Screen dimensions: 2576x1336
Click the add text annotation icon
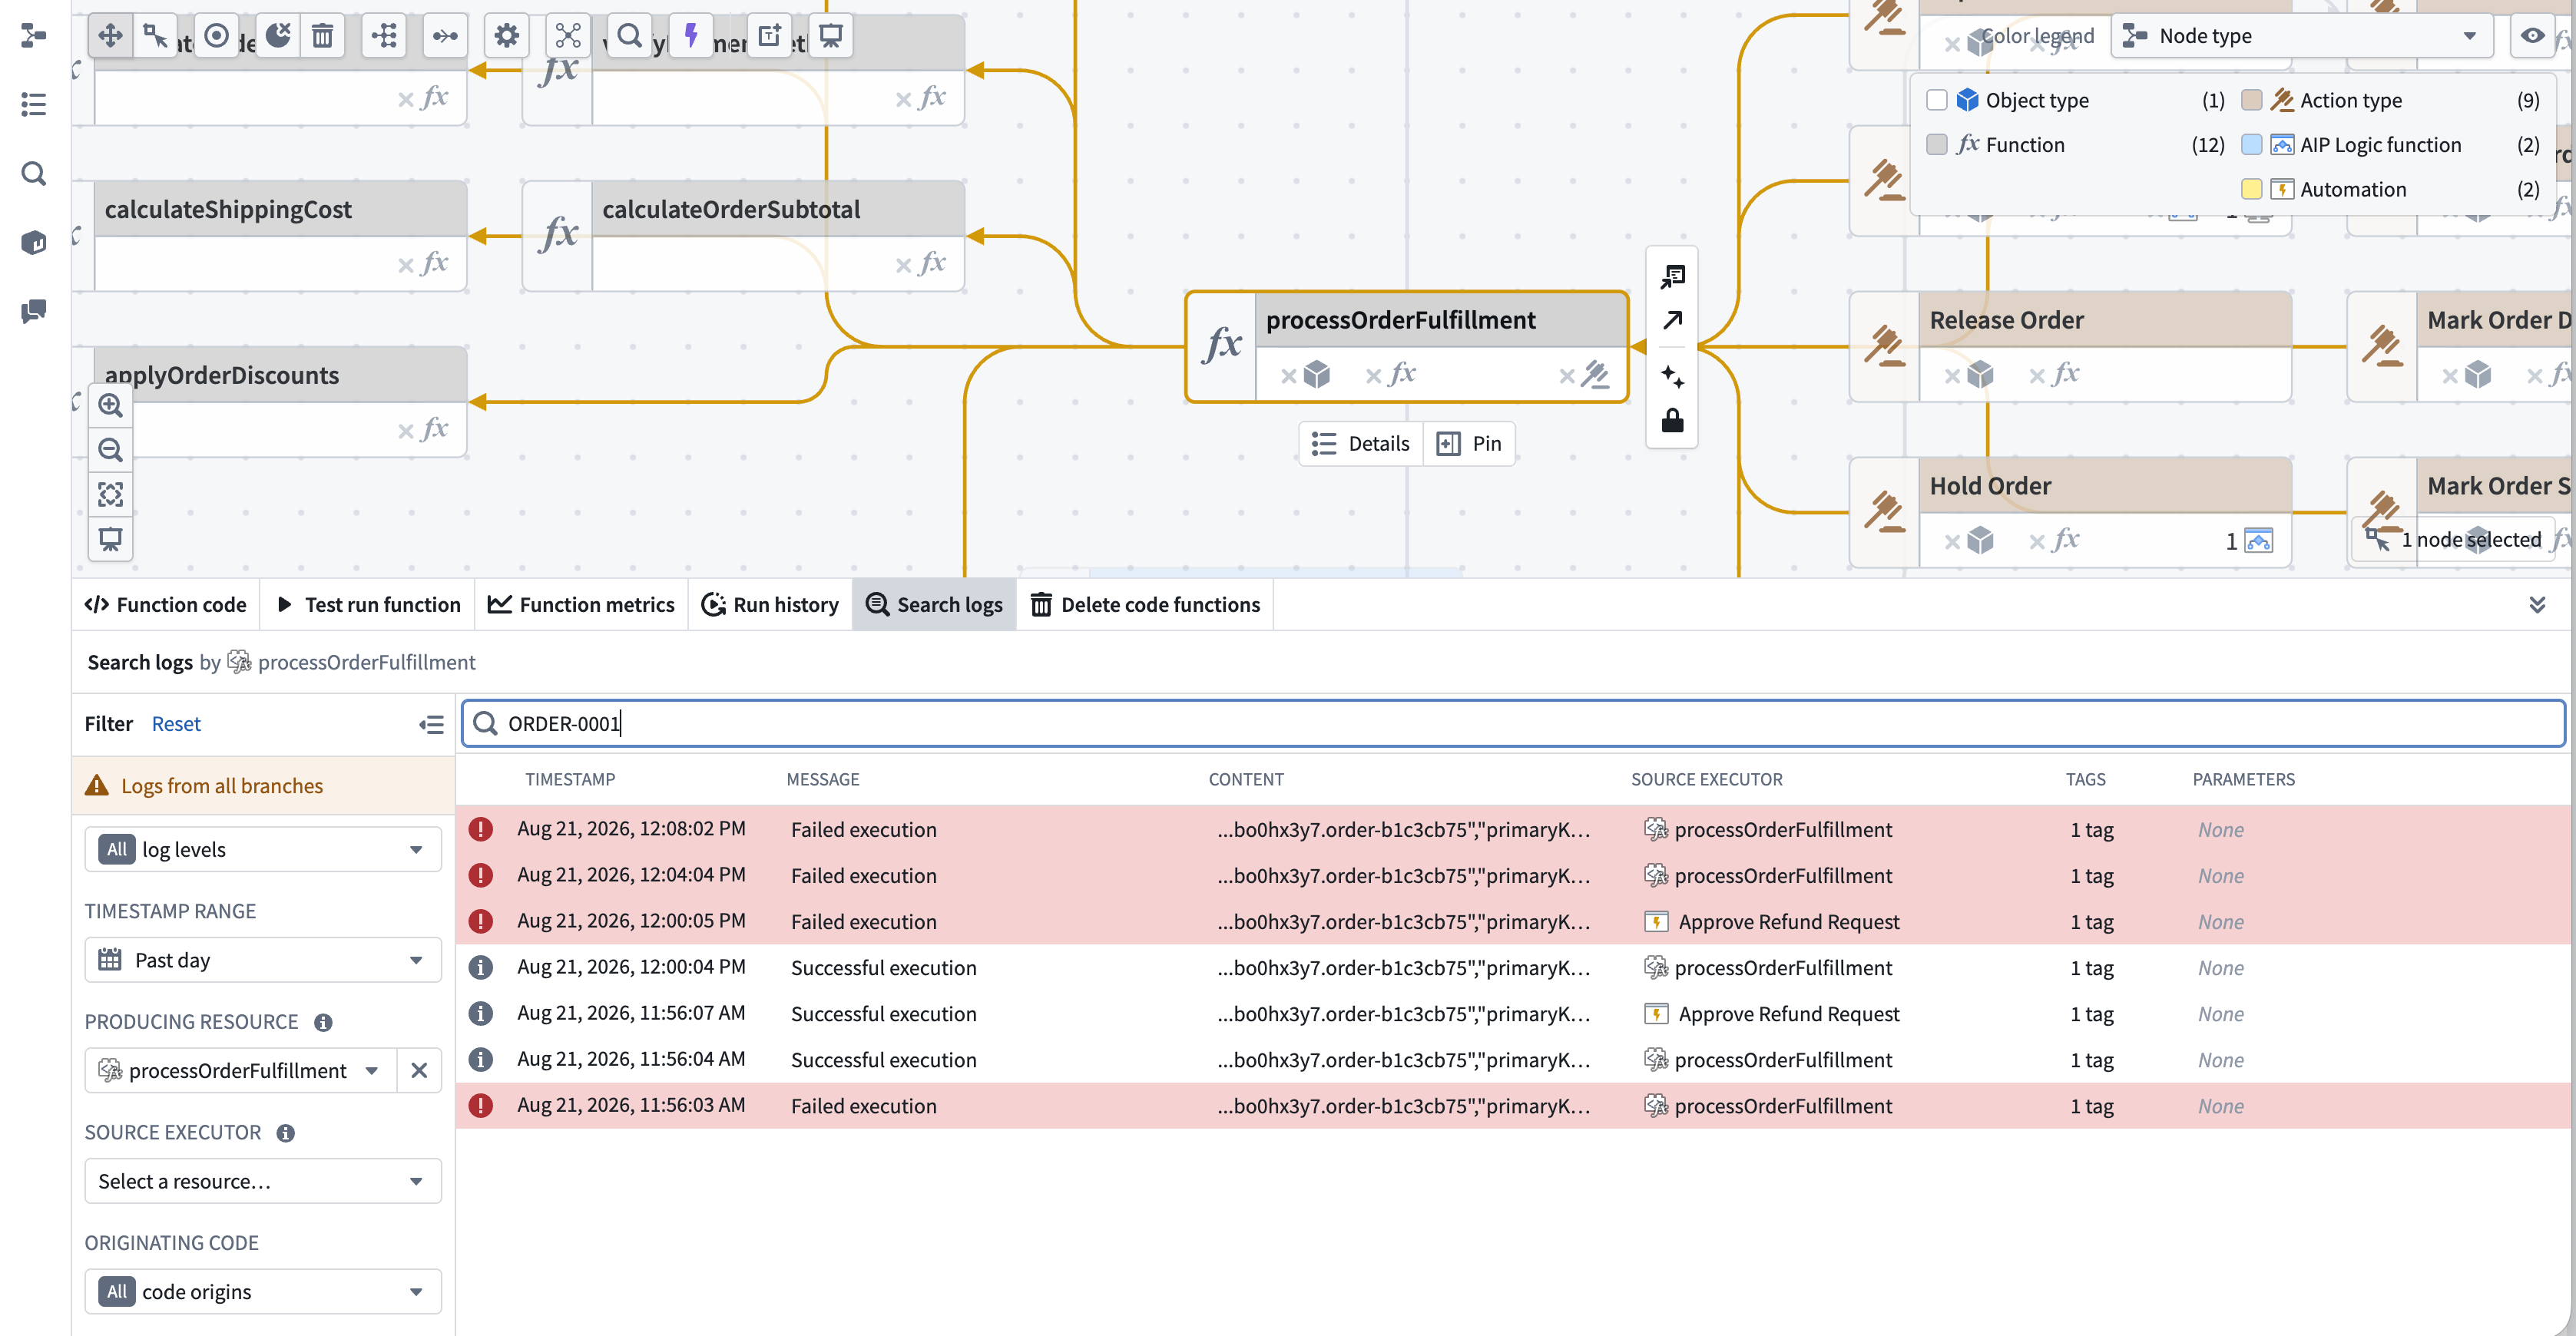[x=769, y=36]
